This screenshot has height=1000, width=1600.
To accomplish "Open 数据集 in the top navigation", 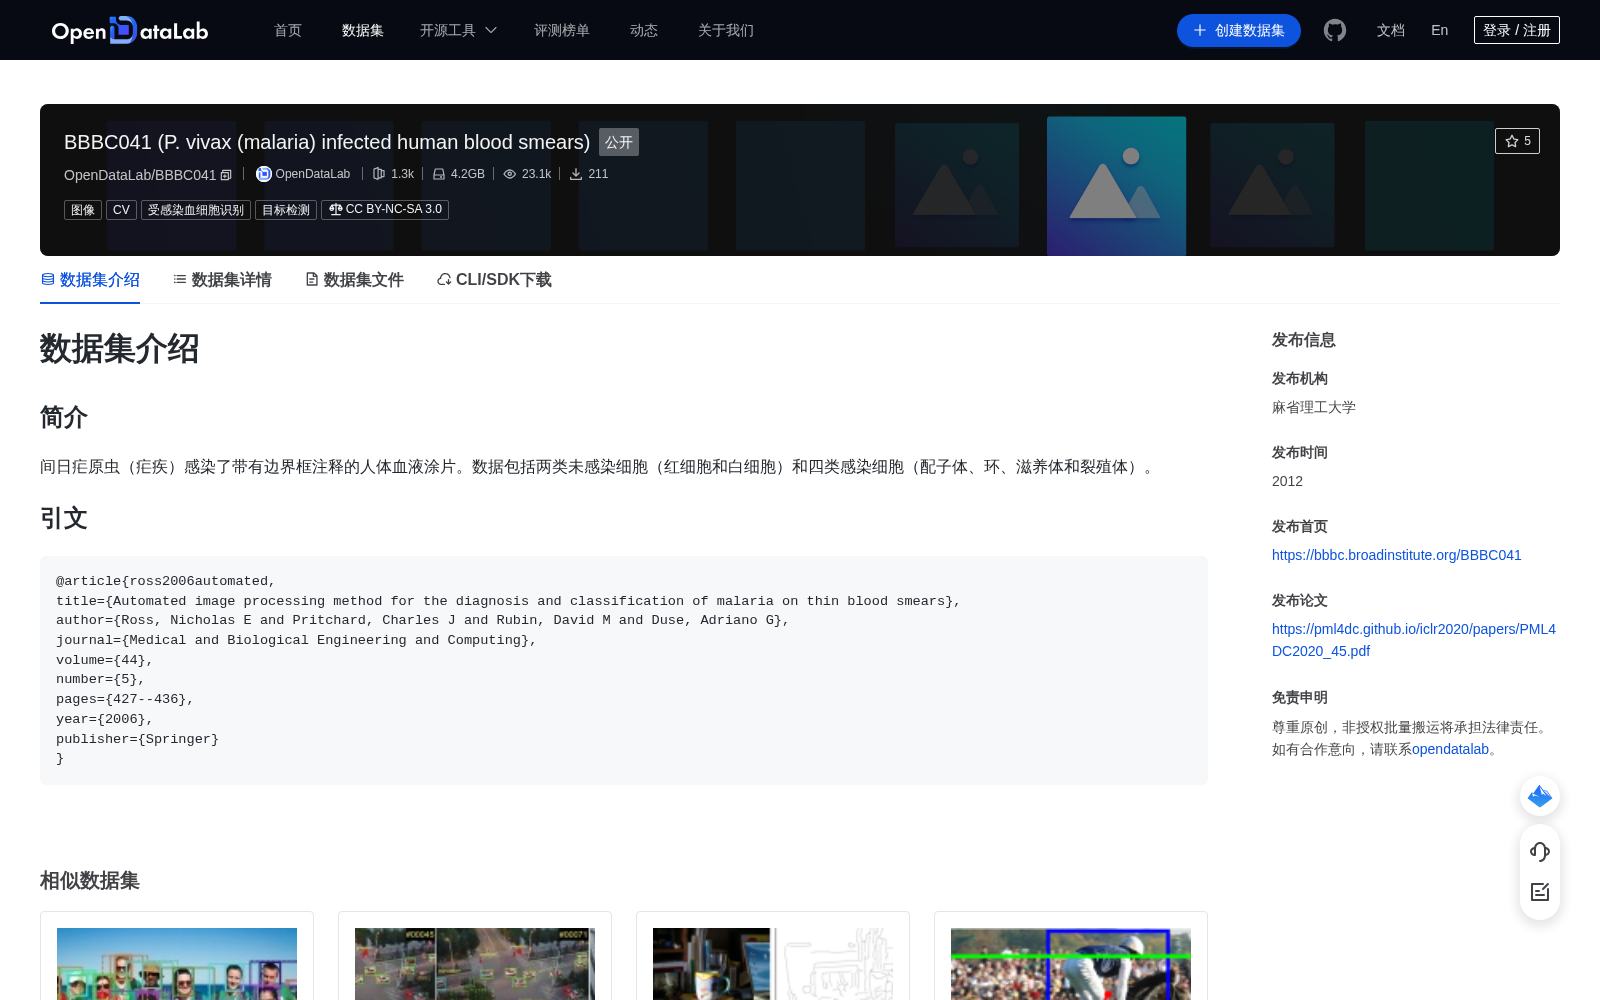I will click(363, 31).
